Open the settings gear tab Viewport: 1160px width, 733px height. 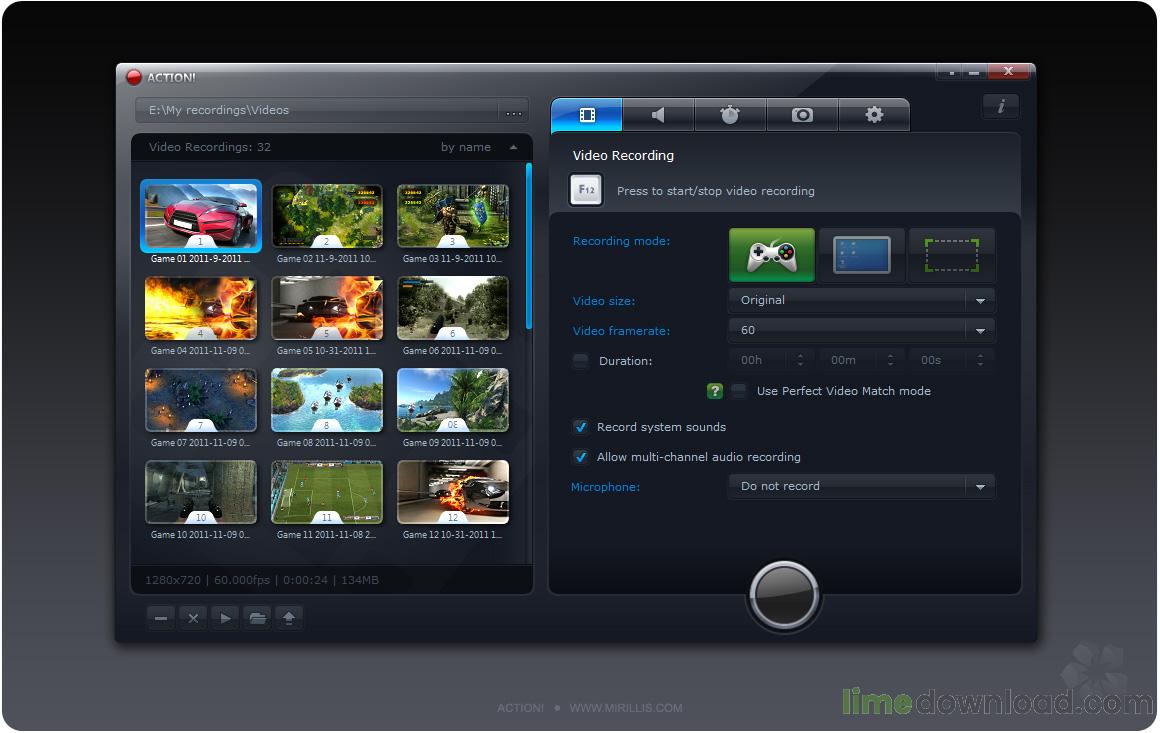pos(874,115)
